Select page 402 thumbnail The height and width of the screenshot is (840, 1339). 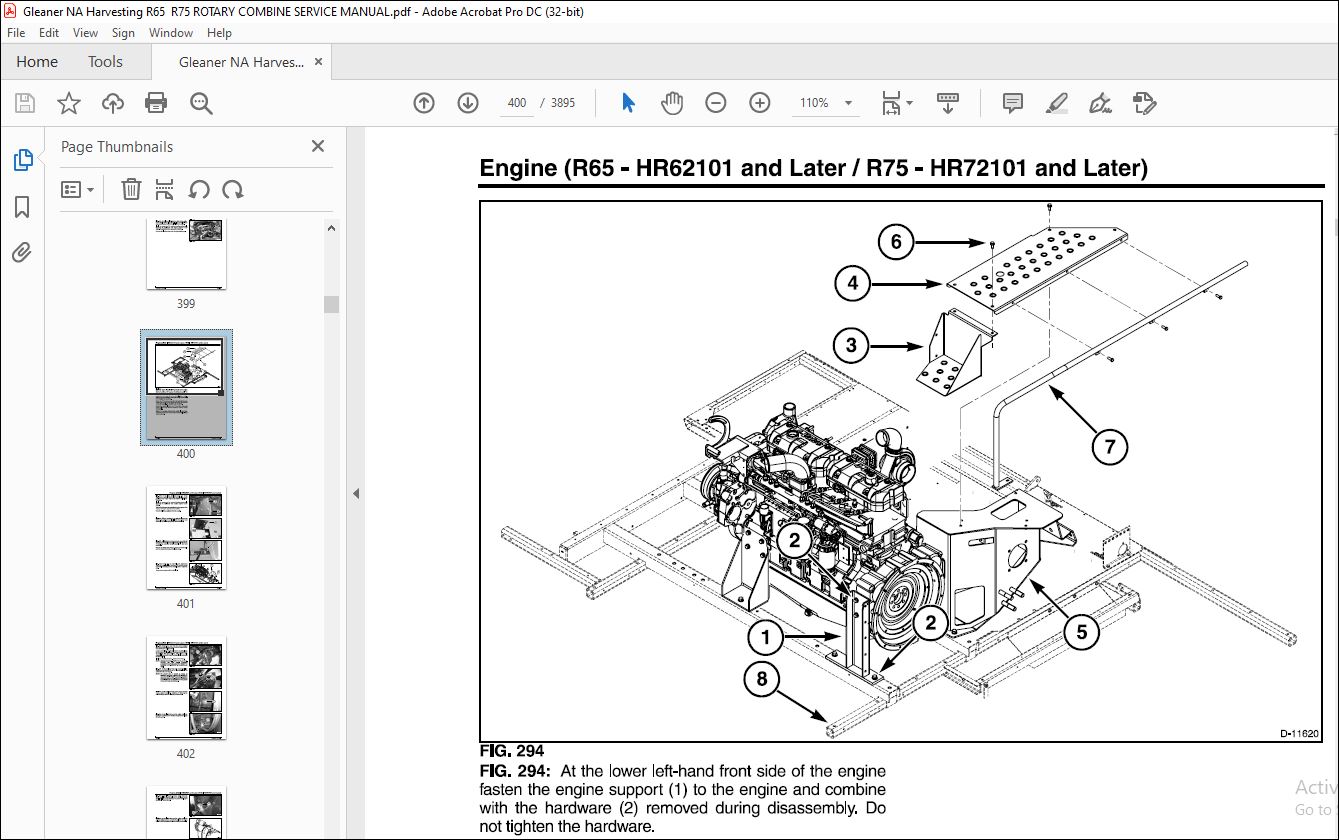coord(187,688)
